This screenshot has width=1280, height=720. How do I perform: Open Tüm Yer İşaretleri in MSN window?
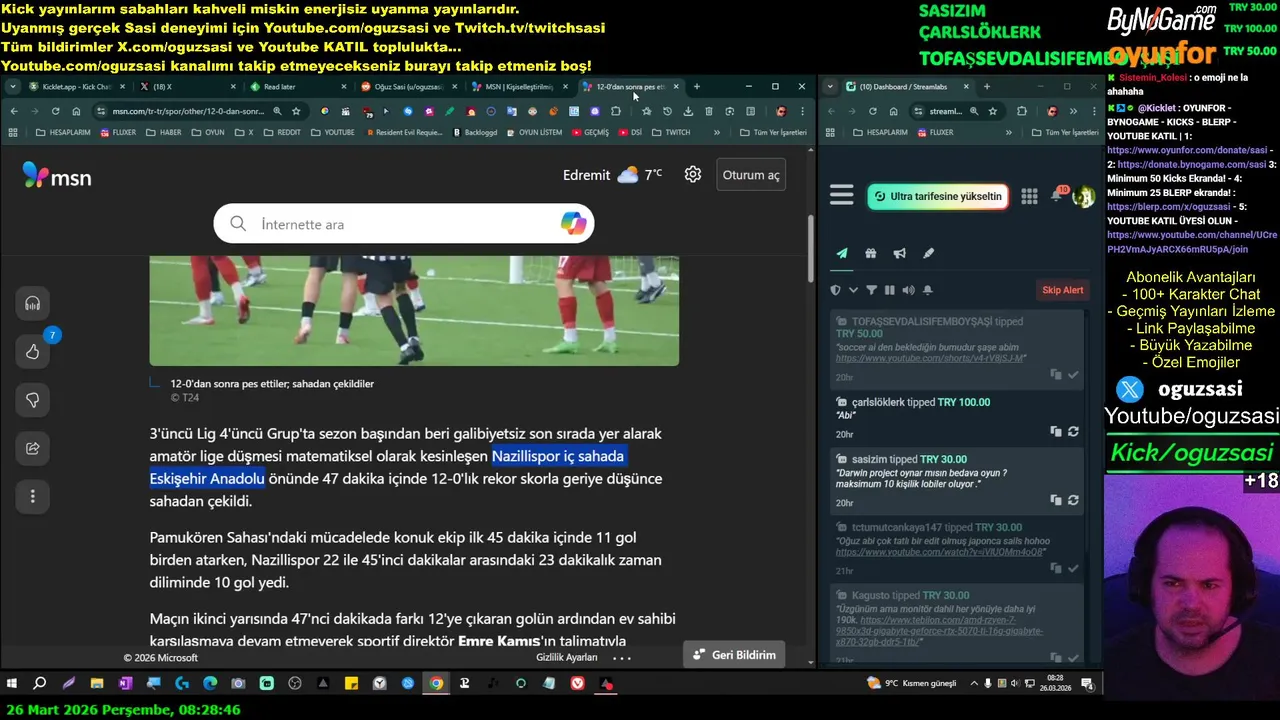coord(773,132)
